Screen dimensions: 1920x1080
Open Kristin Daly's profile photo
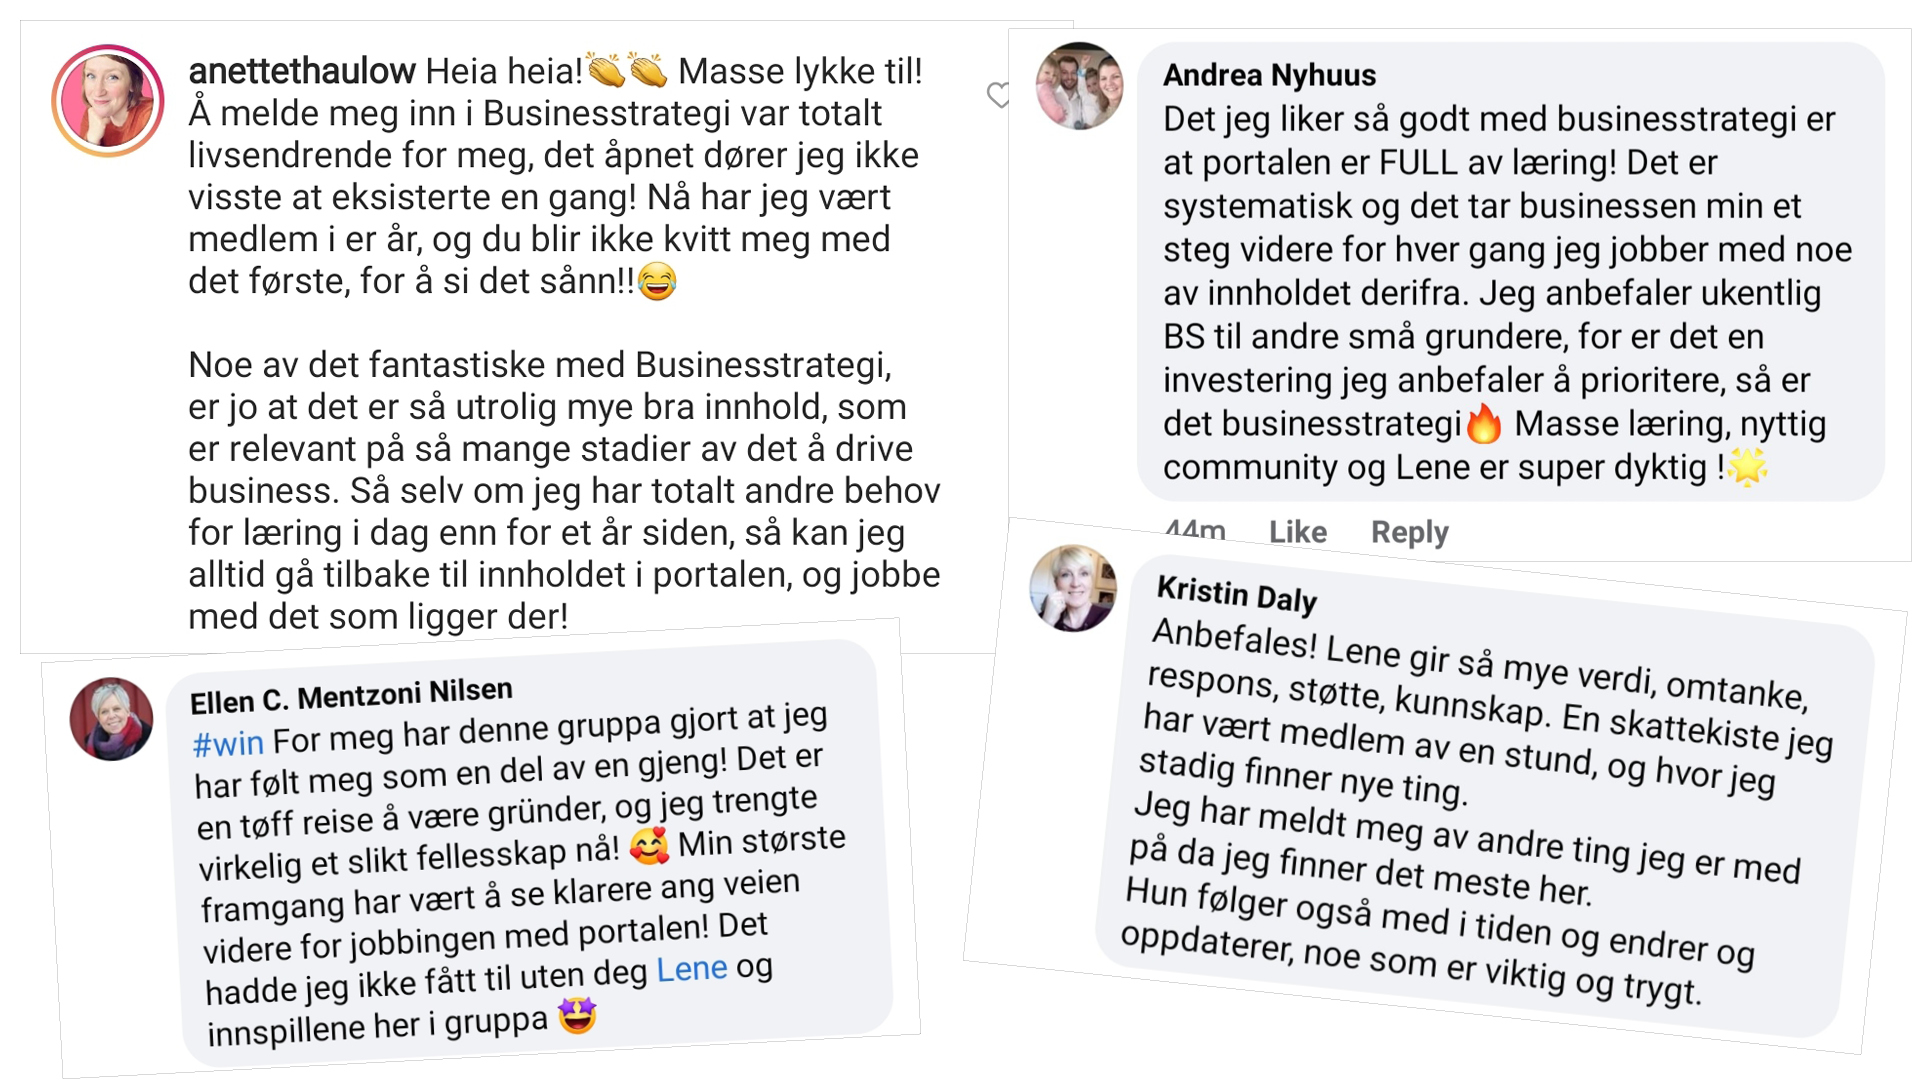pos(1073,588)
